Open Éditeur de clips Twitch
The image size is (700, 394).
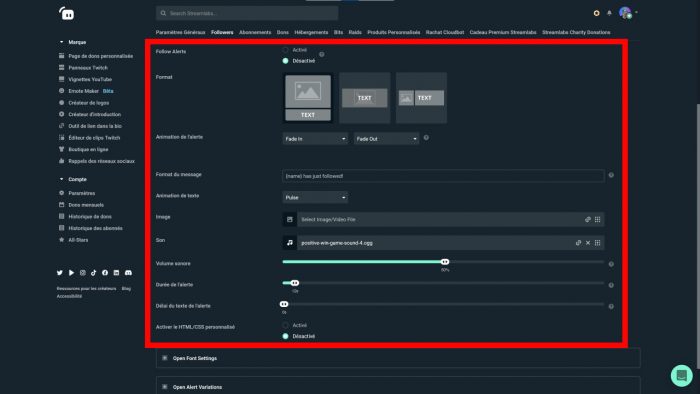coord(94,138)
